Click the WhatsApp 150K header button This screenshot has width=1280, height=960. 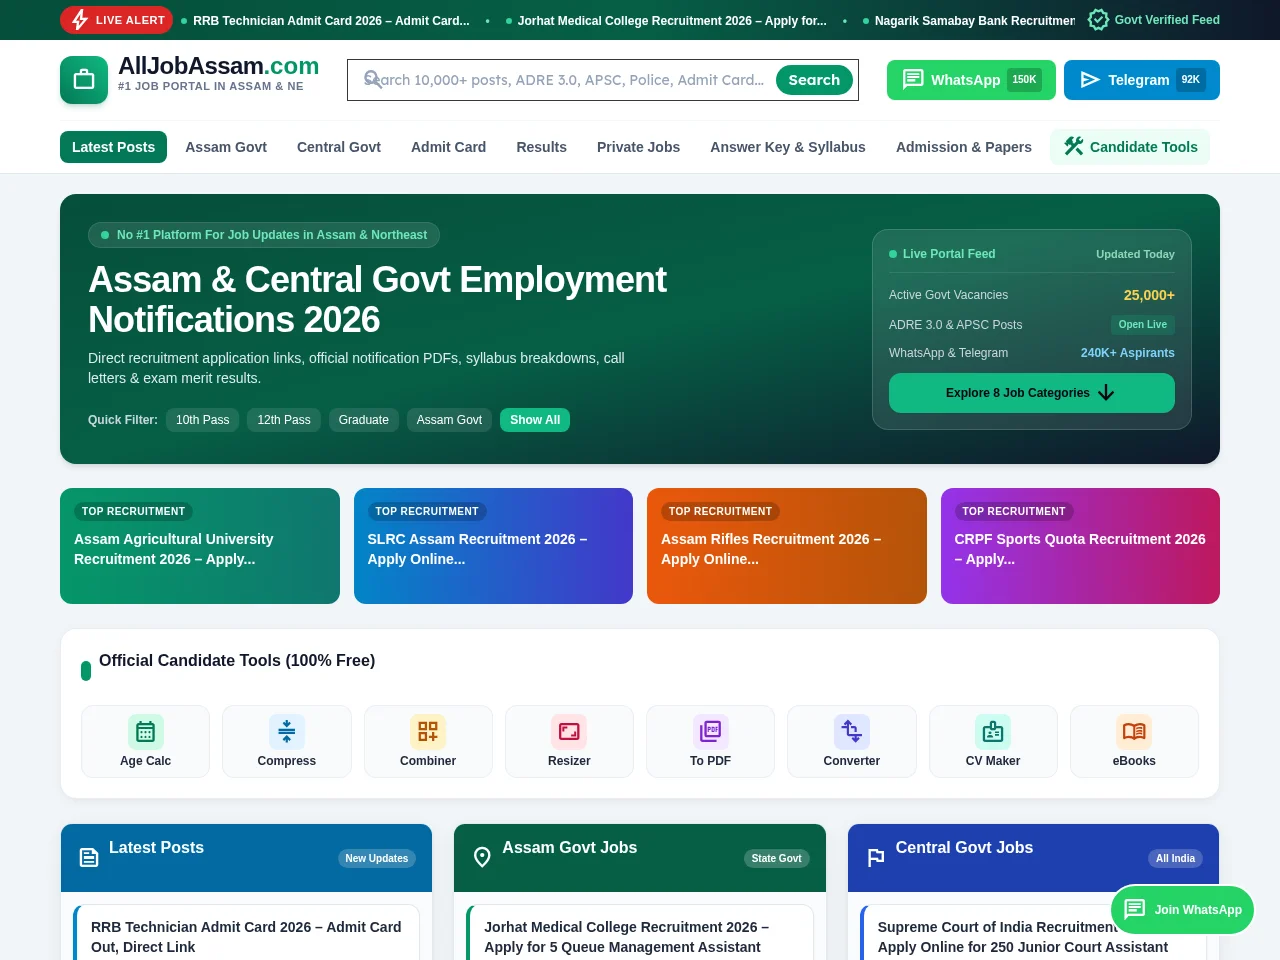[971, 80]
